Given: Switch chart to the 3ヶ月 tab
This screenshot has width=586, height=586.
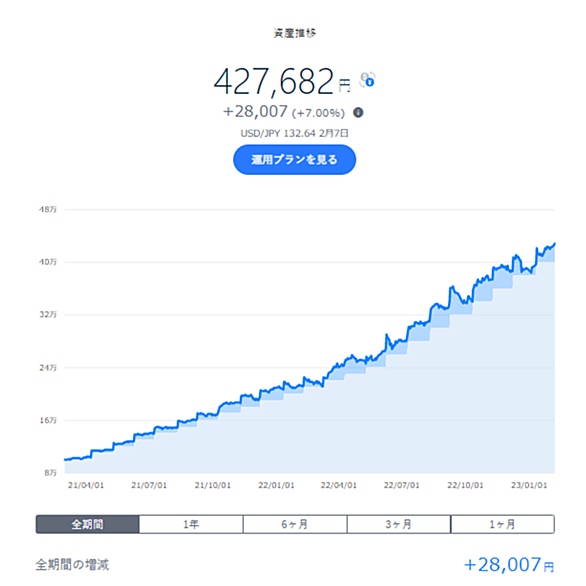Looking at the screenshot, I should (399, 524).
